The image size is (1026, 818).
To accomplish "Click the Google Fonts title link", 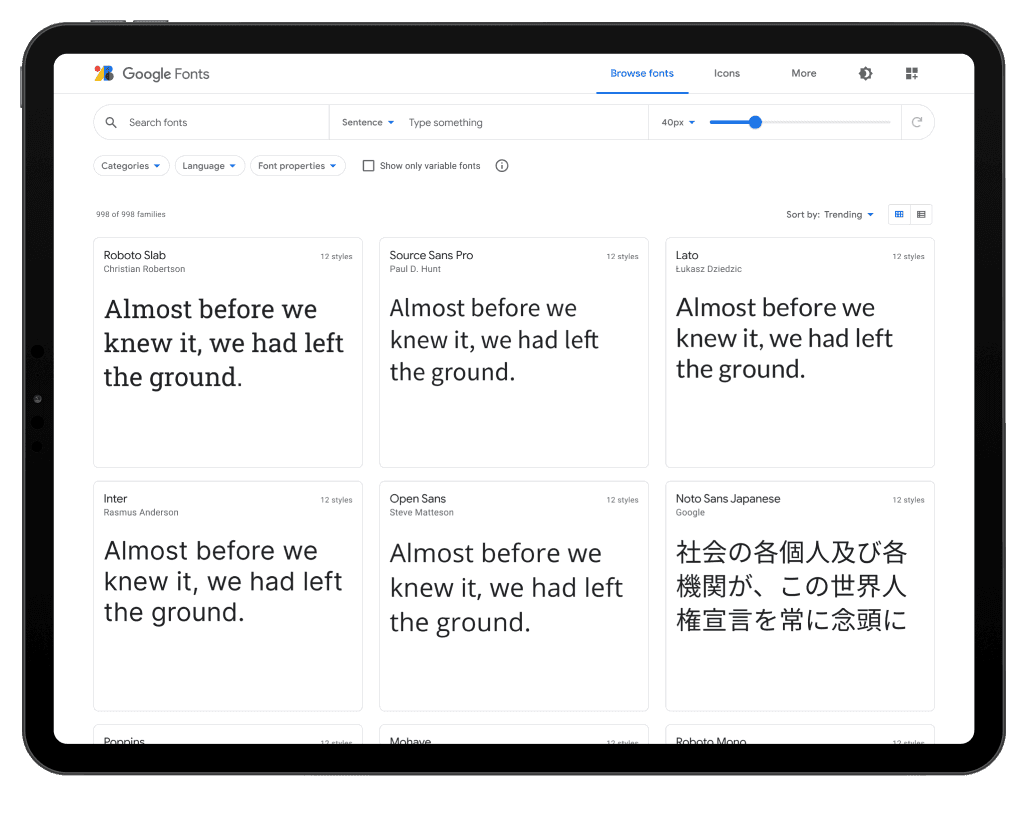I will click(x=166, y=73).
